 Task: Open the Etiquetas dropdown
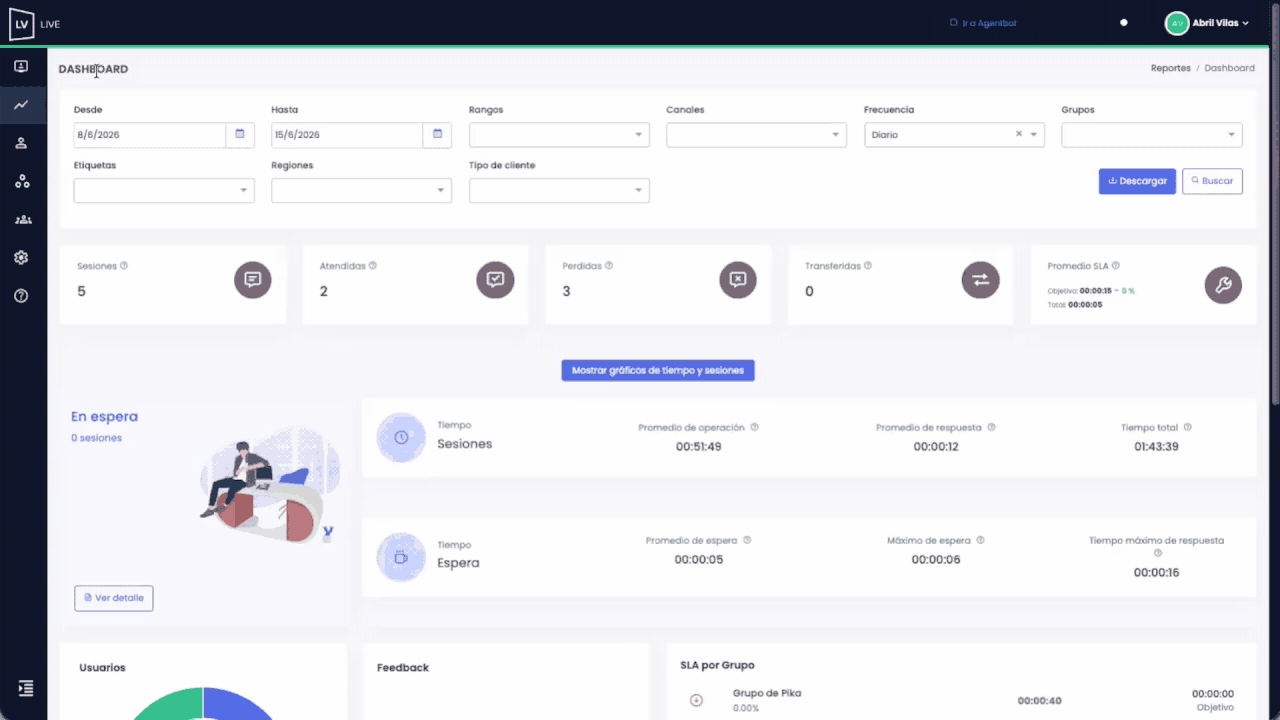(164, 190)
